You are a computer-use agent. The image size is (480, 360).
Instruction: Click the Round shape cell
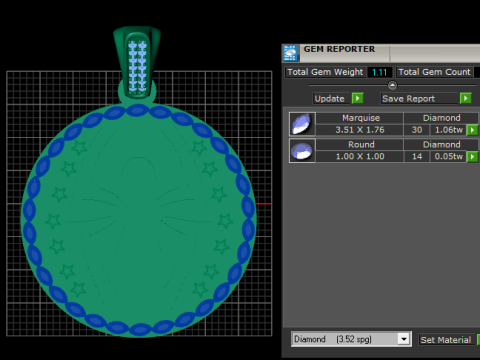pos(360,145)
